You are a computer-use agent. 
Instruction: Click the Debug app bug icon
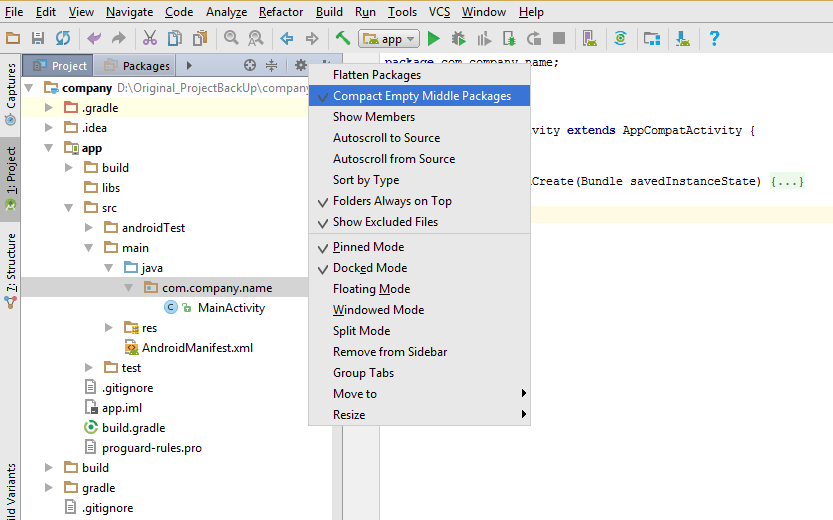tap(458, 39)
